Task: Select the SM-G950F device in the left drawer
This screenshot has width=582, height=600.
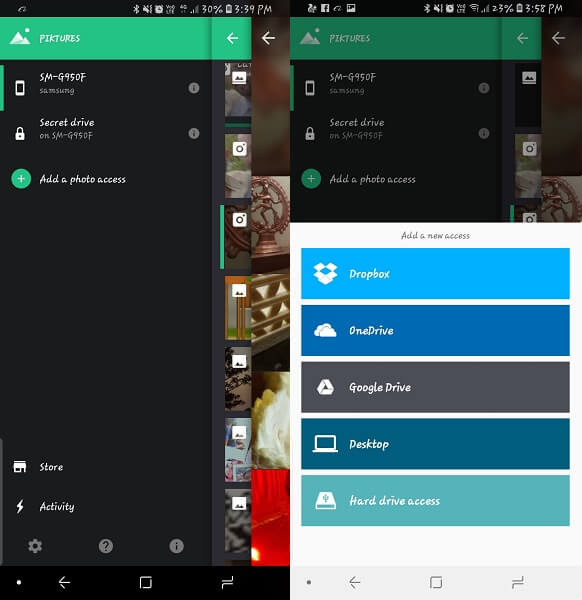Action: (106, 88)
